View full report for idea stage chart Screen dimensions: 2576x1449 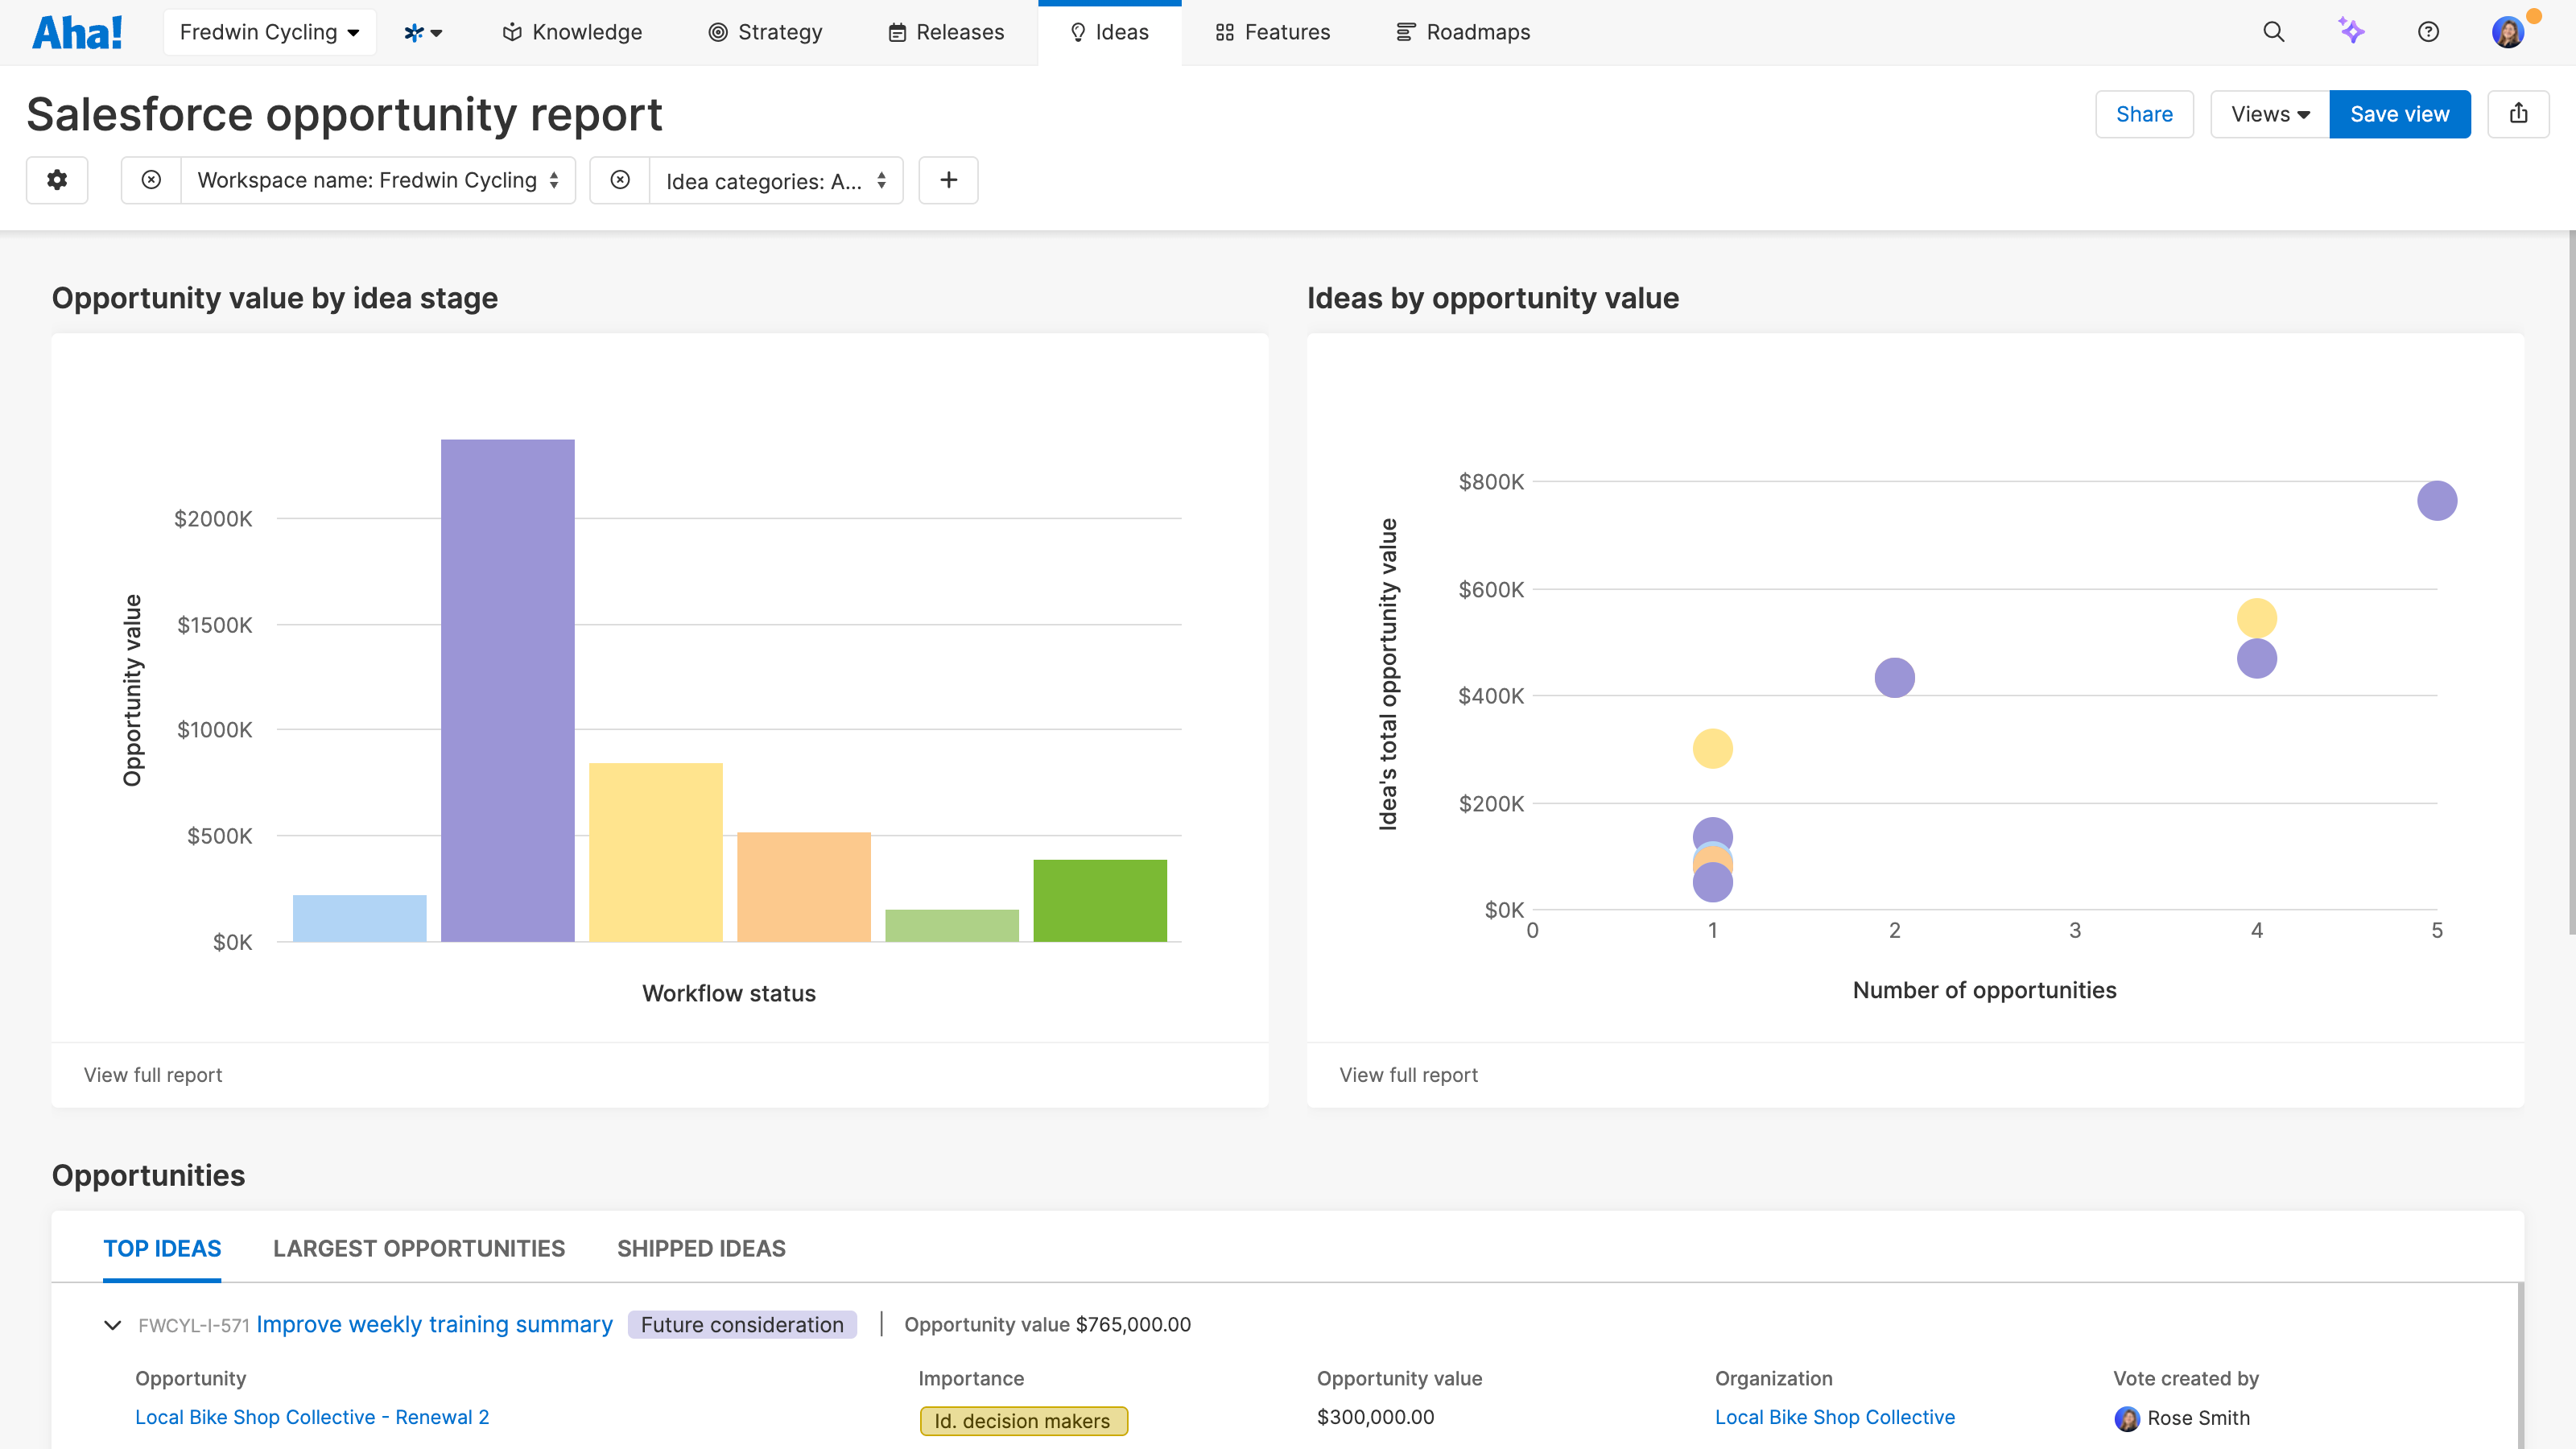coord(153,1074)
